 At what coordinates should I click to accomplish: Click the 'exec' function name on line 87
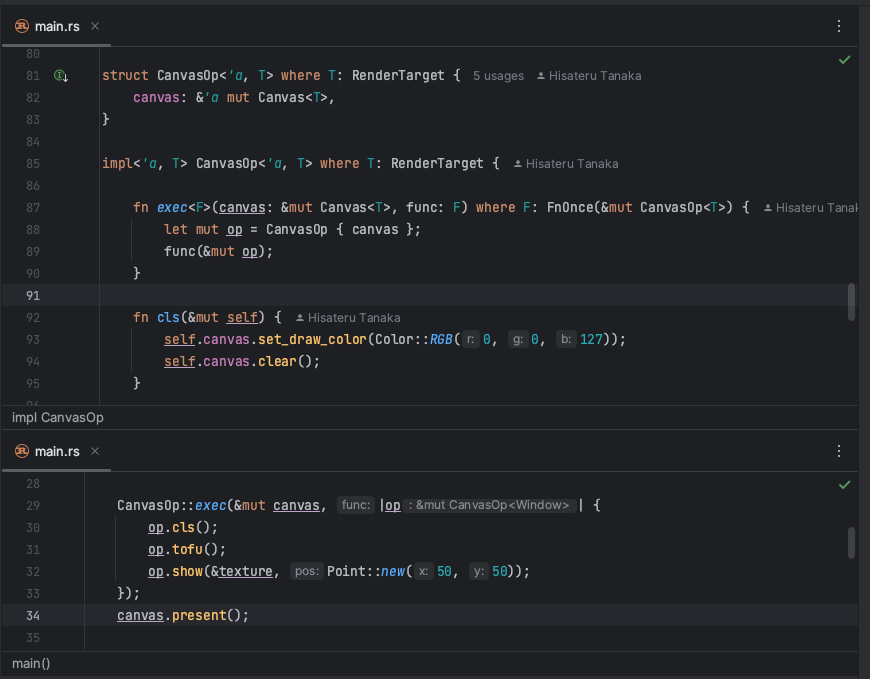172,207
